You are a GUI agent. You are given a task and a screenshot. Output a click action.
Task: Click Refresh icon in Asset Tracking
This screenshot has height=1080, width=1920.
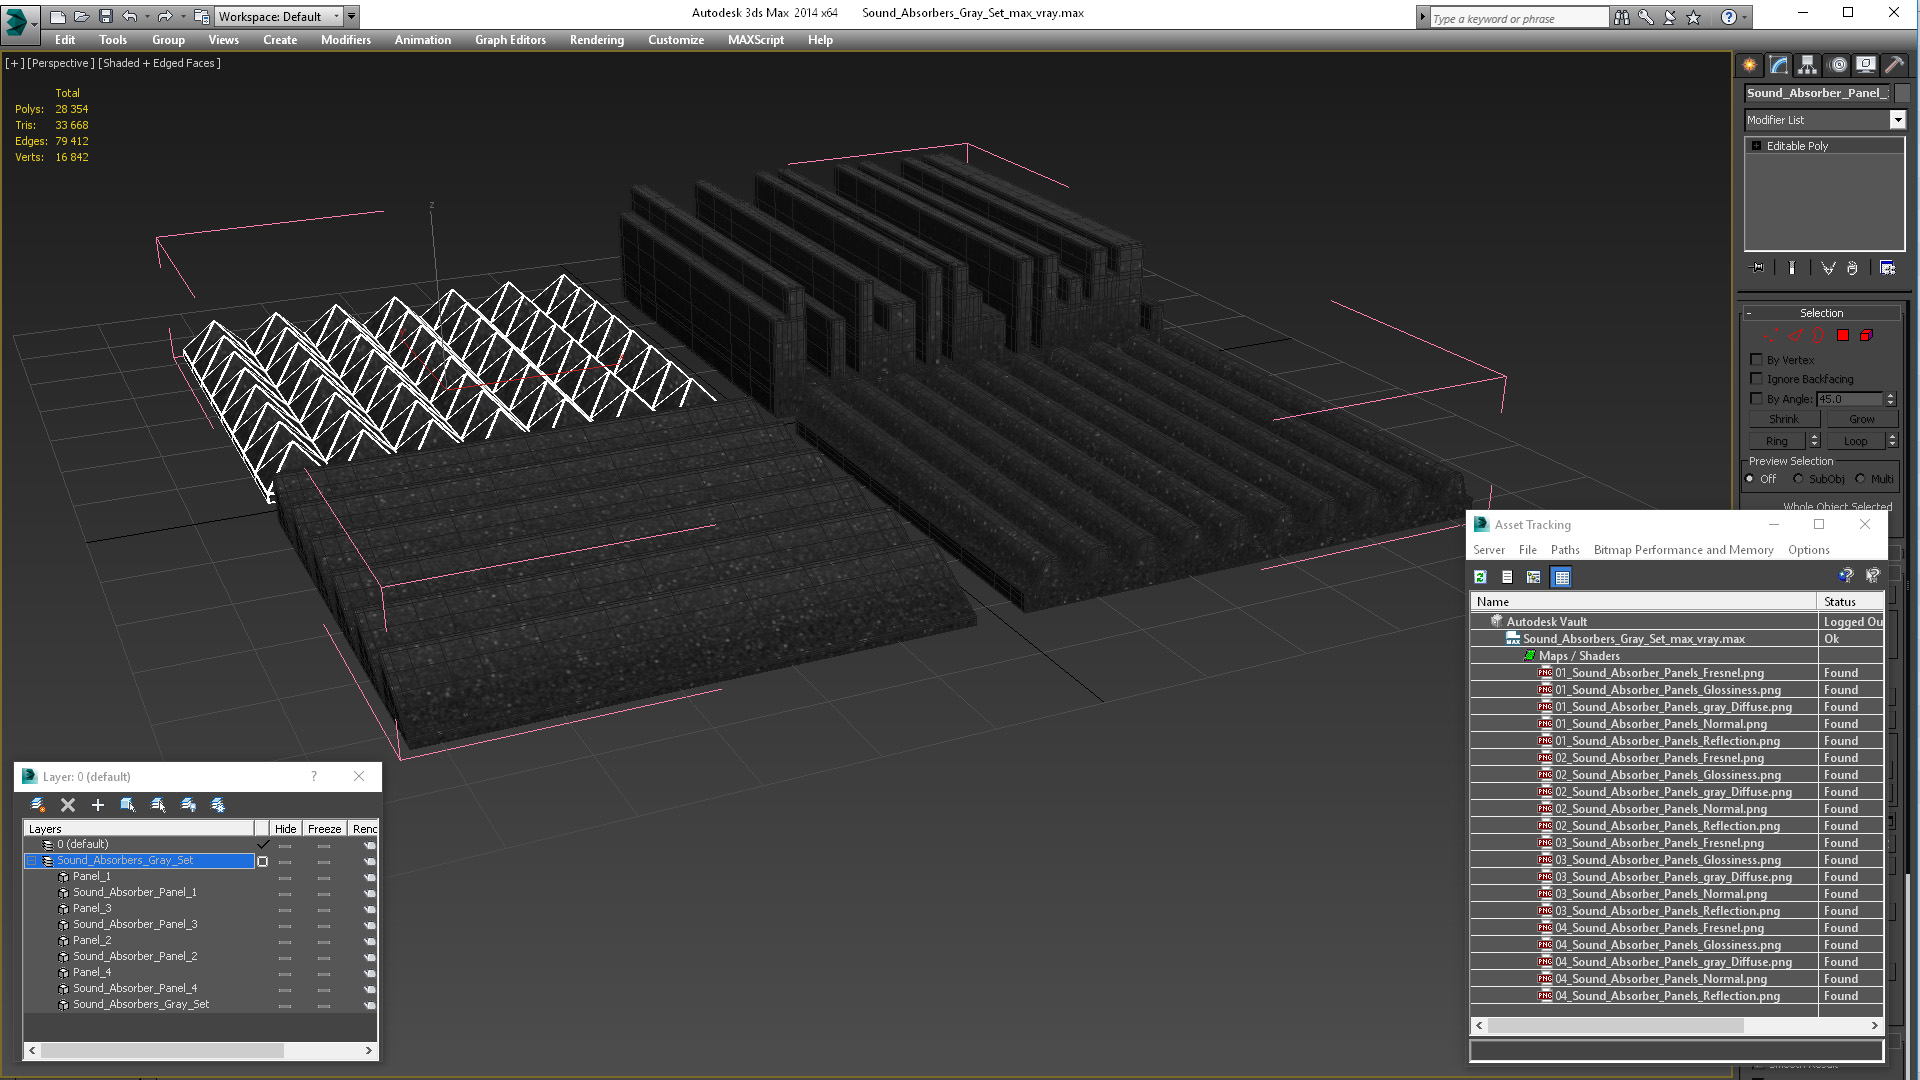click(x=1481, y=577)
